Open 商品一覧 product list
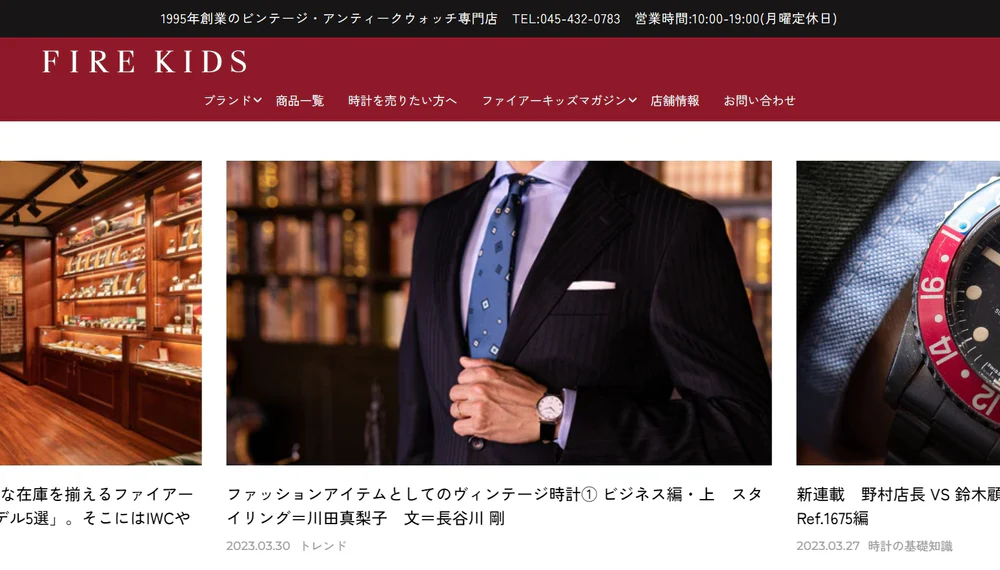Screen dimensions: 1000x570 [300, 100]
